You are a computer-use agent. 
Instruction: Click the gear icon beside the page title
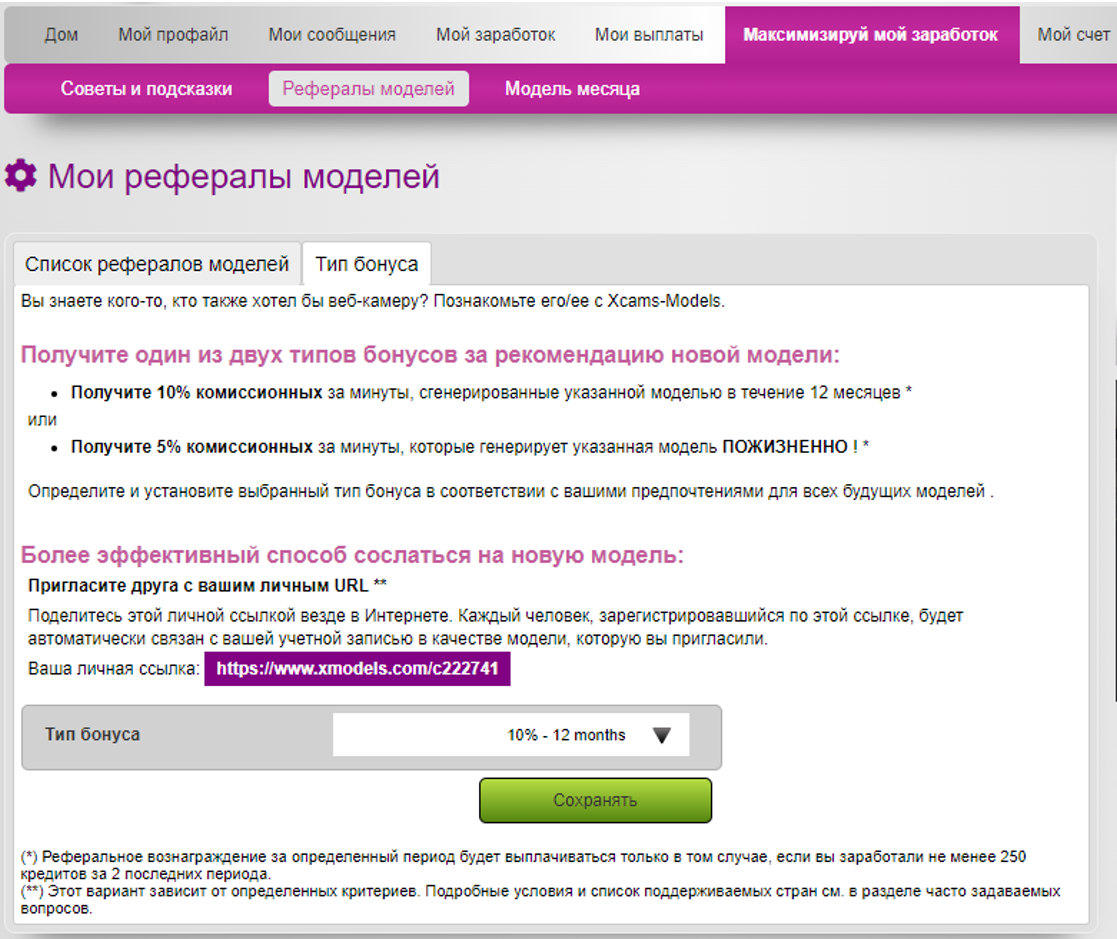pyautogui.click(x=21, y=175)
